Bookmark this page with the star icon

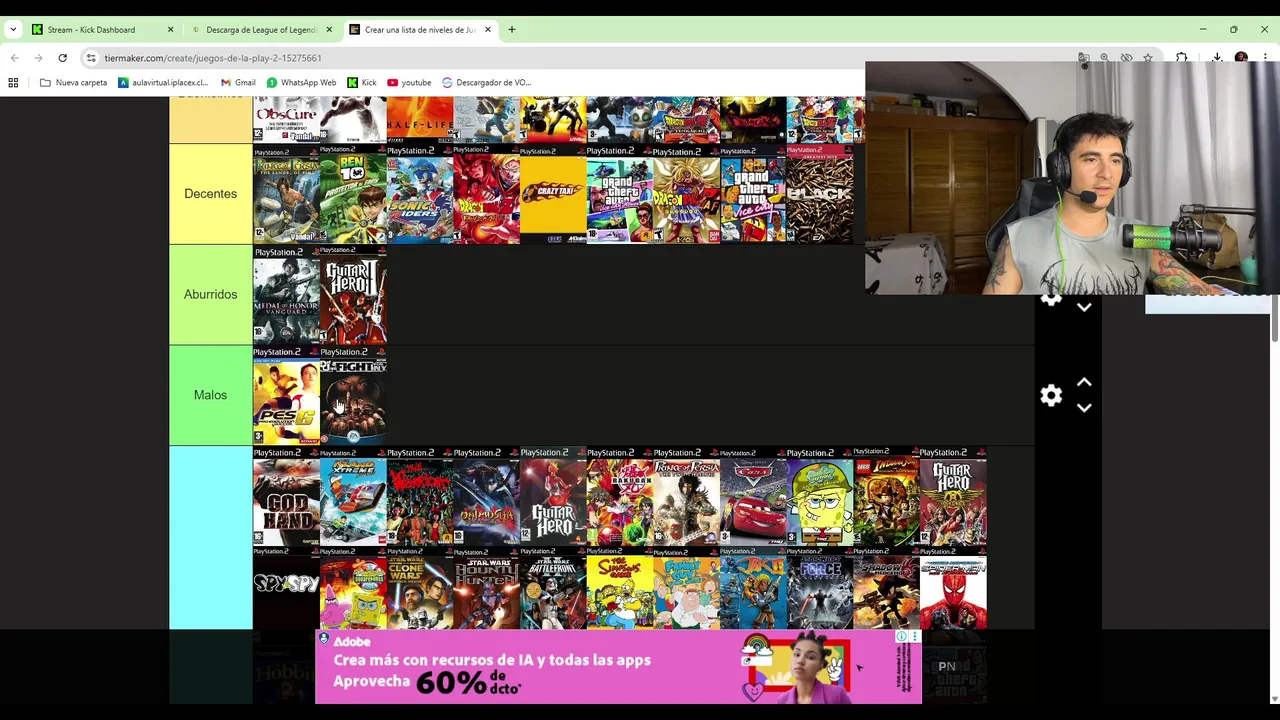click(x=1148, y=58)
